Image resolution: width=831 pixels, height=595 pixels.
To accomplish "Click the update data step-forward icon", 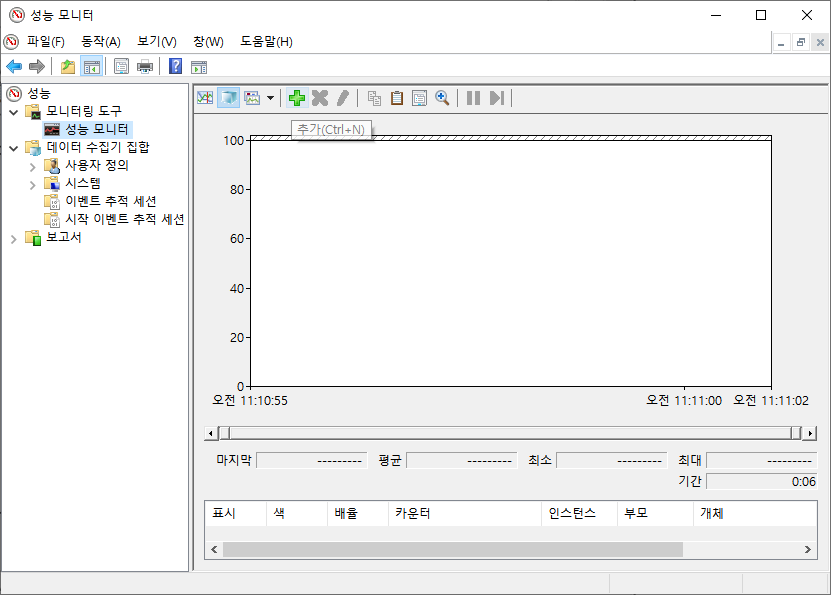I will click(497, 98).
